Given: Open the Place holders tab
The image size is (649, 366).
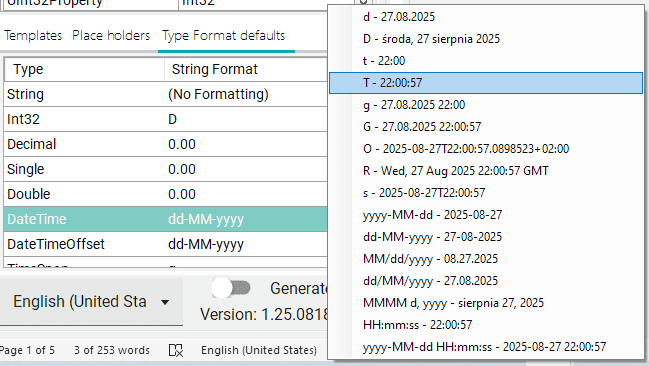Looking at the screenshot, I should [x=111, y=36].
